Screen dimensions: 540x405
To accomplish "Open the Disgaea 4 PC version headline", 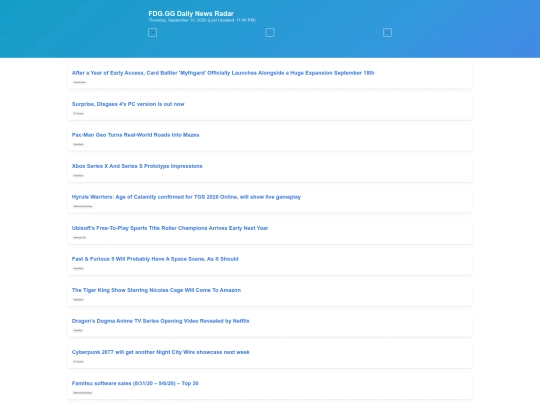I will point(128,104).
